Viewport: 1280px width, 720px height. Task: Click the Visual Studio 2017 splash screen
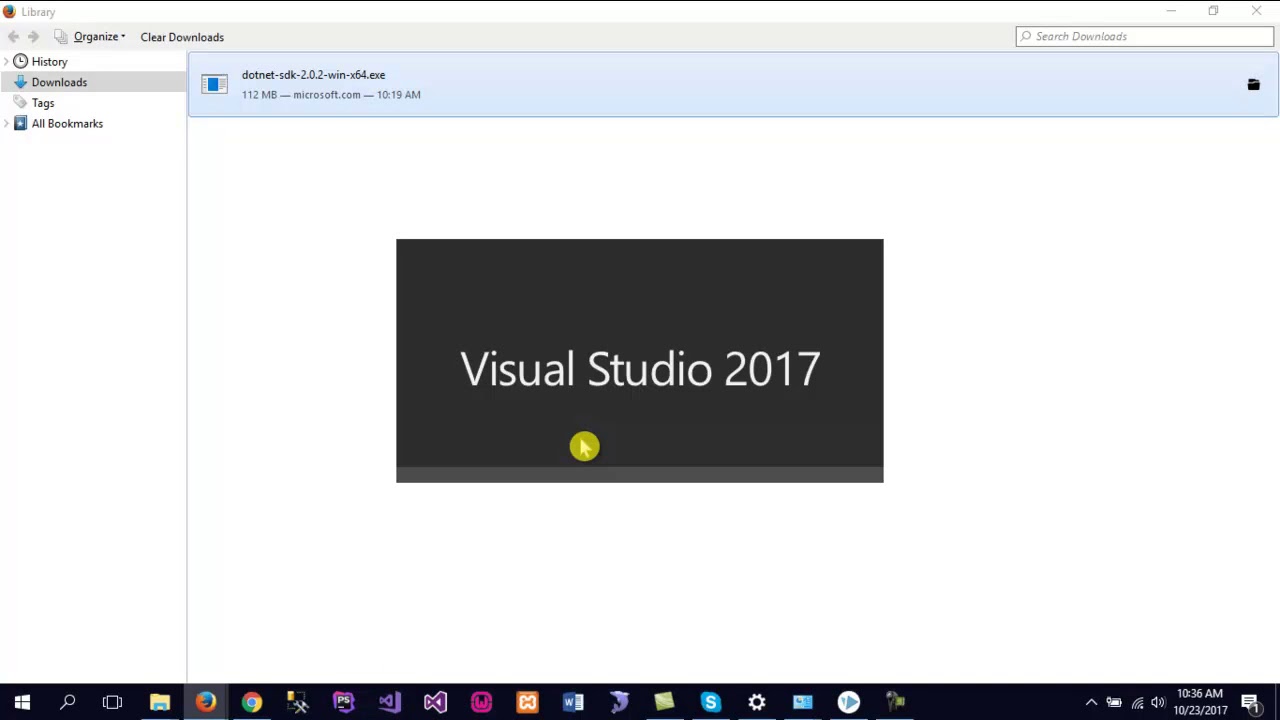640,360
